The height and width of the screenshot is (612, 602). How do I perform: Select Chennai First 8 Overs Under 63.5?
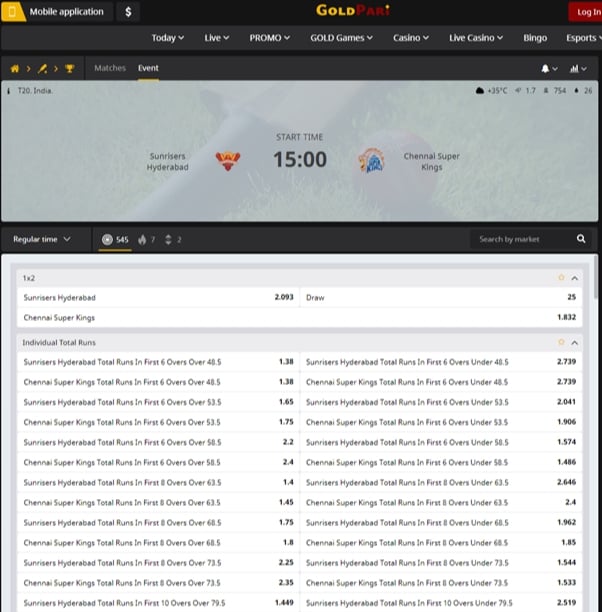coord(441,503)
